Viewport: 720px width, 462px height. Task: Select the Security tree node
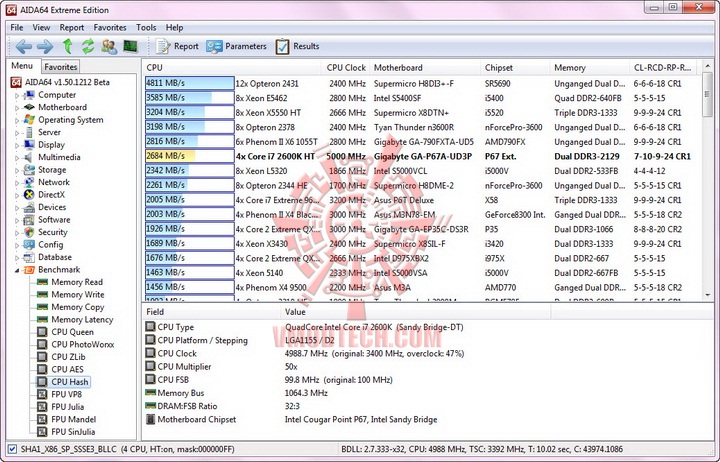(x=53, y=232)
